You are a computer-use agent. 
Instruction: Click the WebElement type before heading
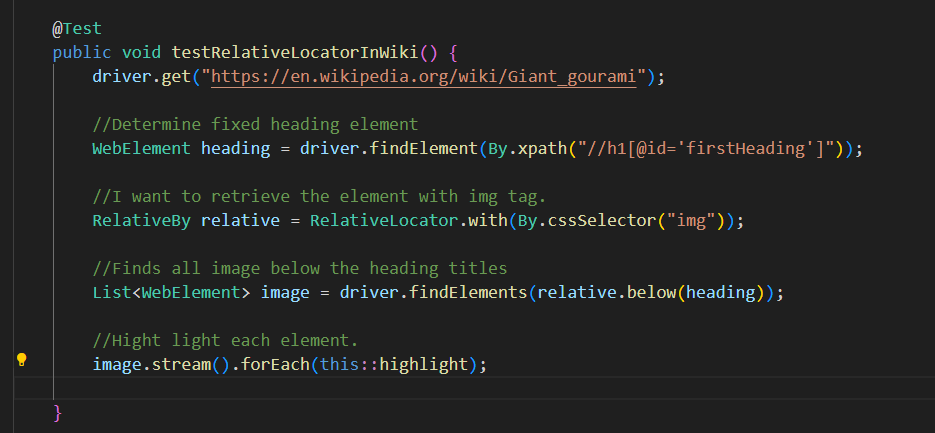(141, 148)
